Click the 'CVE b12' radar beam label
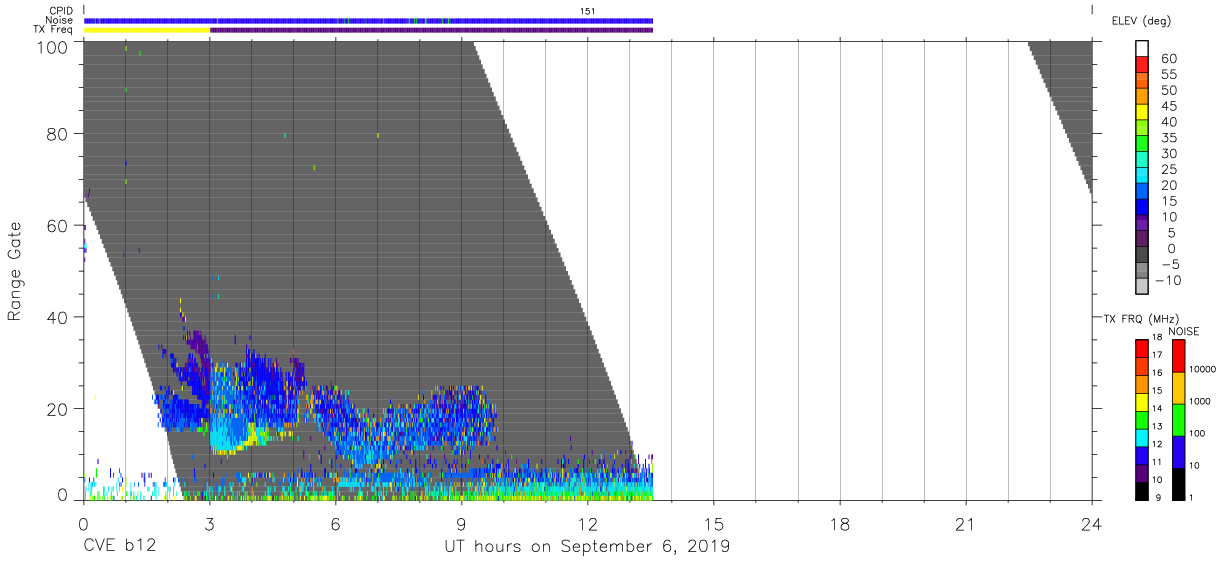The image size is (1228, 567). coord(118,546)
